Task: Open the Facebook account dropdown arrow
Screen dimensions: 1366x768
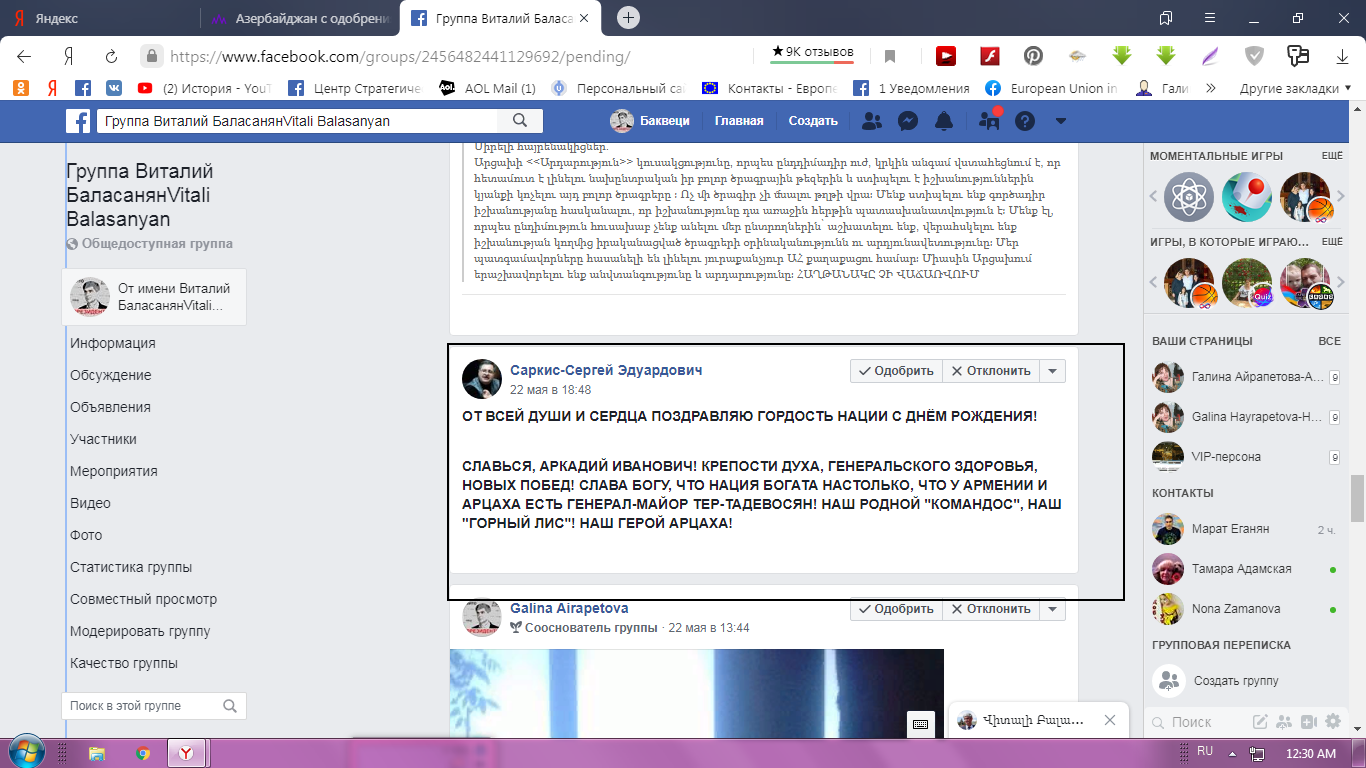Action: [x=1061, y=121]
